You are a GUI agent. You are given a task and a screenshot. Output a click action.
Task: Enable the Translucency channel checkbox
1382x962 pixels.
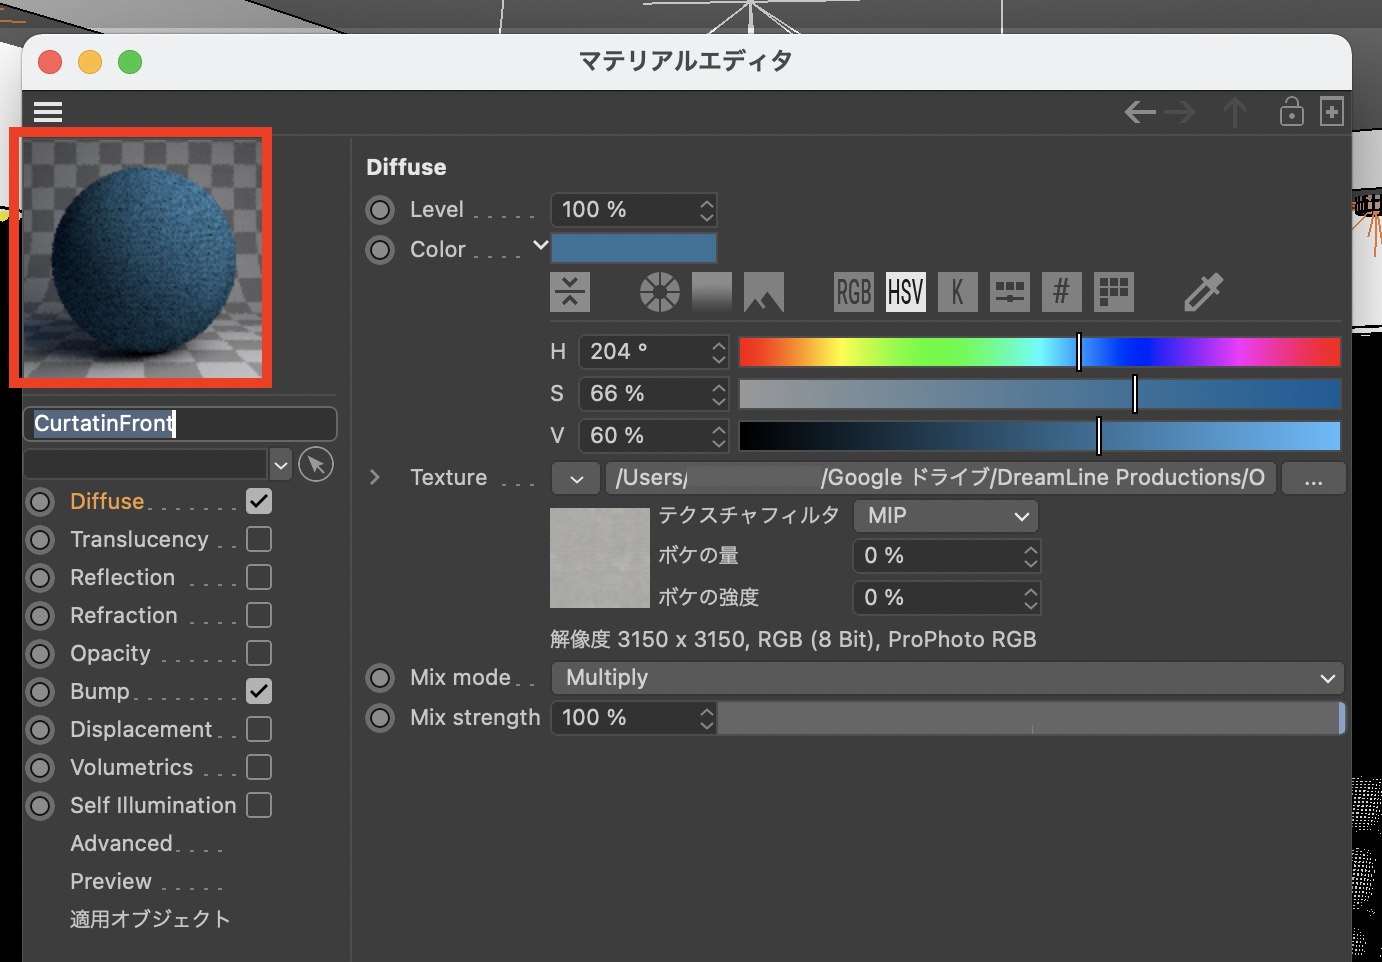tap(259, 539)
